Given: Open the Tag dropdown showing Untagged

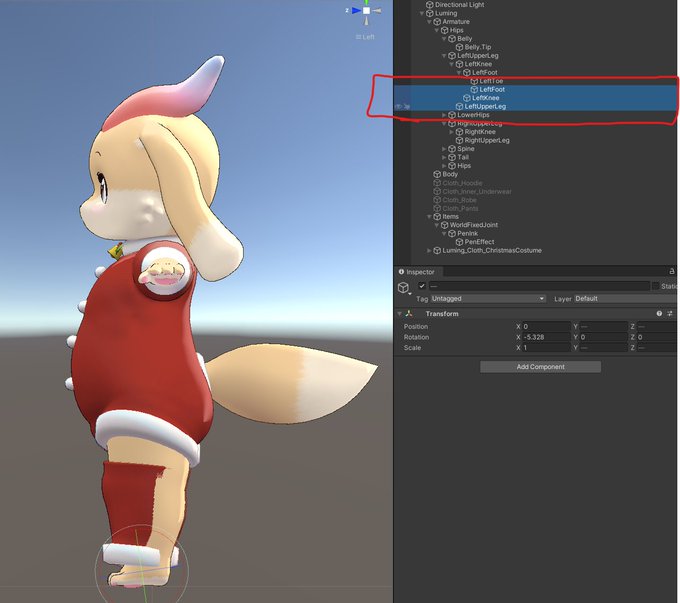Looking at the screenshot, I should 488,298.
